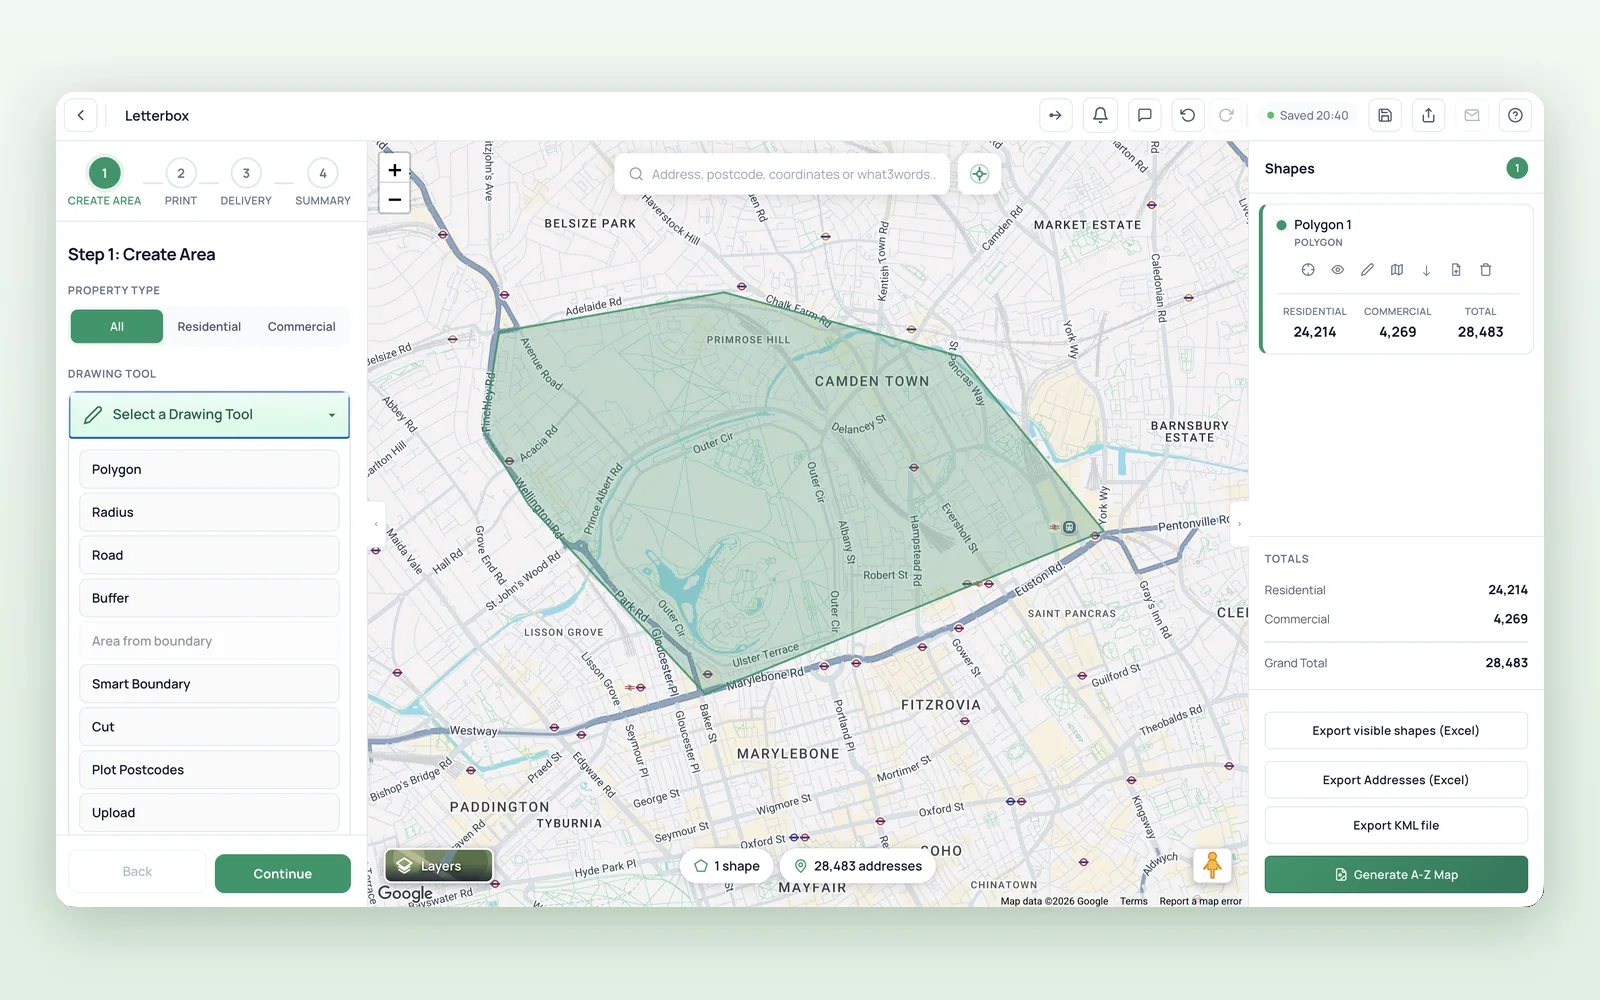The width and height of the screenshot is (1600, 1000).
Task: Click the back arrow next to Letterbox
Action: pyautogui.click(x=81, y=115)
